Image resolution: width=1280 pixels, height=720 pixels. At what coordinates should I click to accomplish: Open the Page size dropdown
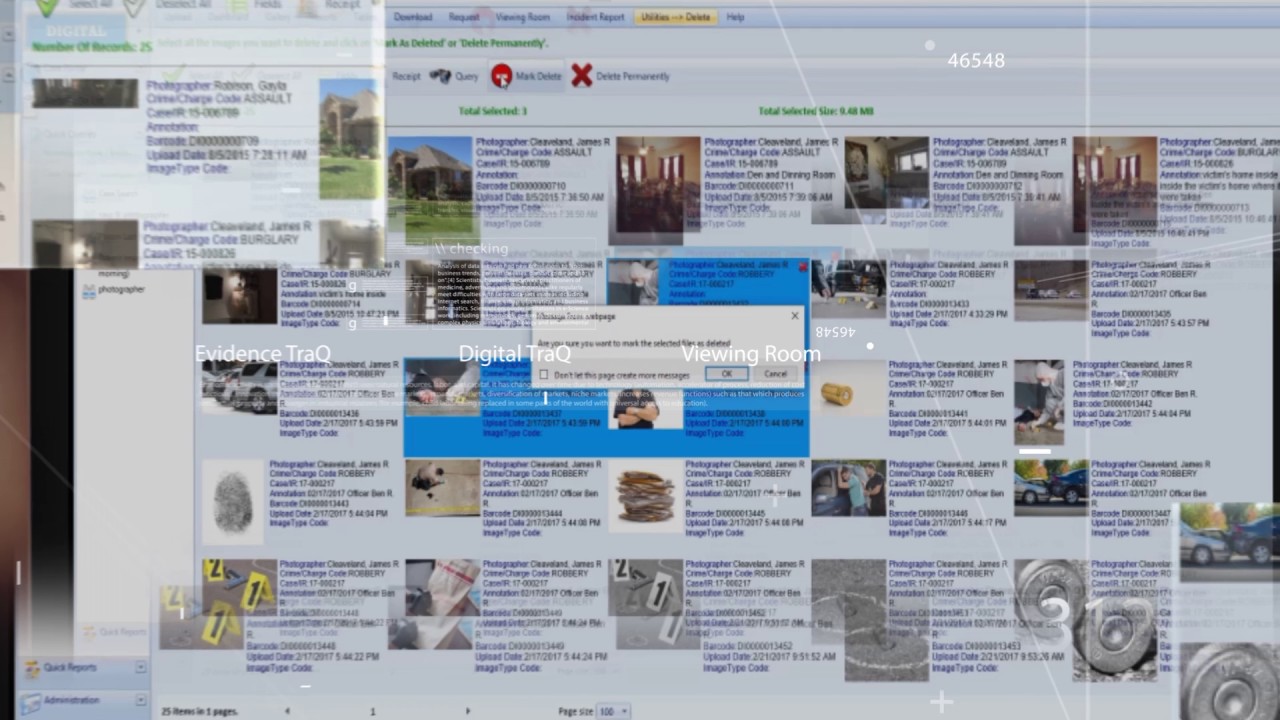[x=613, y=711]
